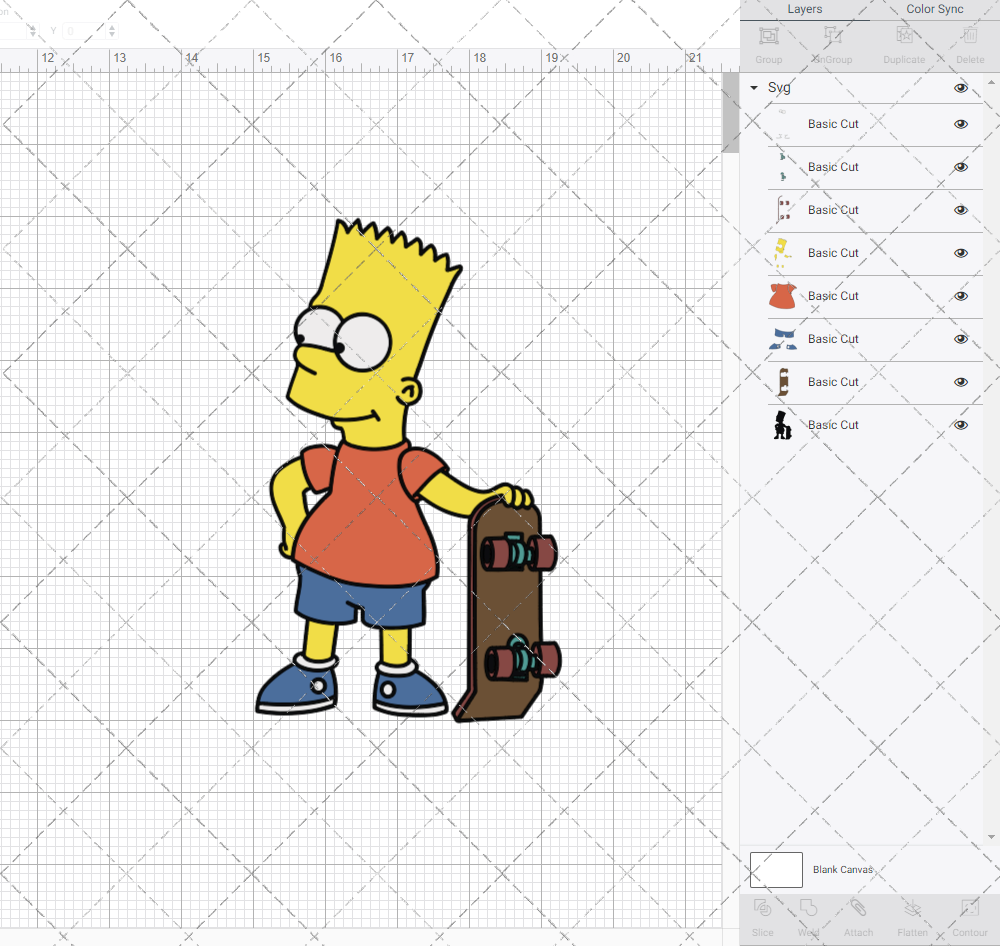Hide the yellow skin Basic Cut layer
Viewport: 1000px width, 946px height.
[x=960, y=253]
